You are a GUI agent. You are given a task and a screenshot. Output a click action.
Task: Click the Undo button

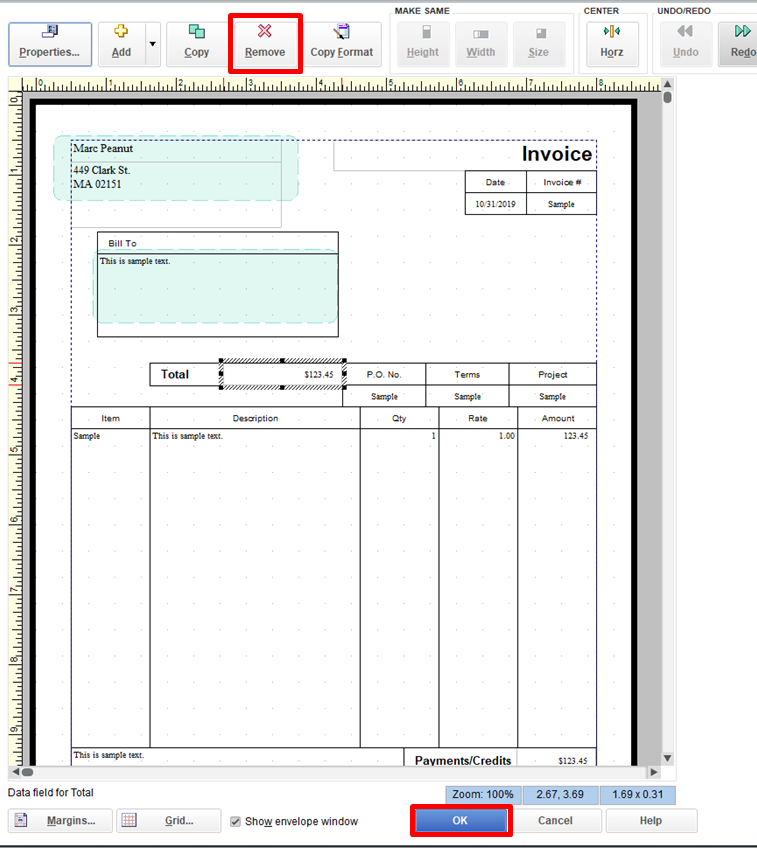click(x=686, y=44)
